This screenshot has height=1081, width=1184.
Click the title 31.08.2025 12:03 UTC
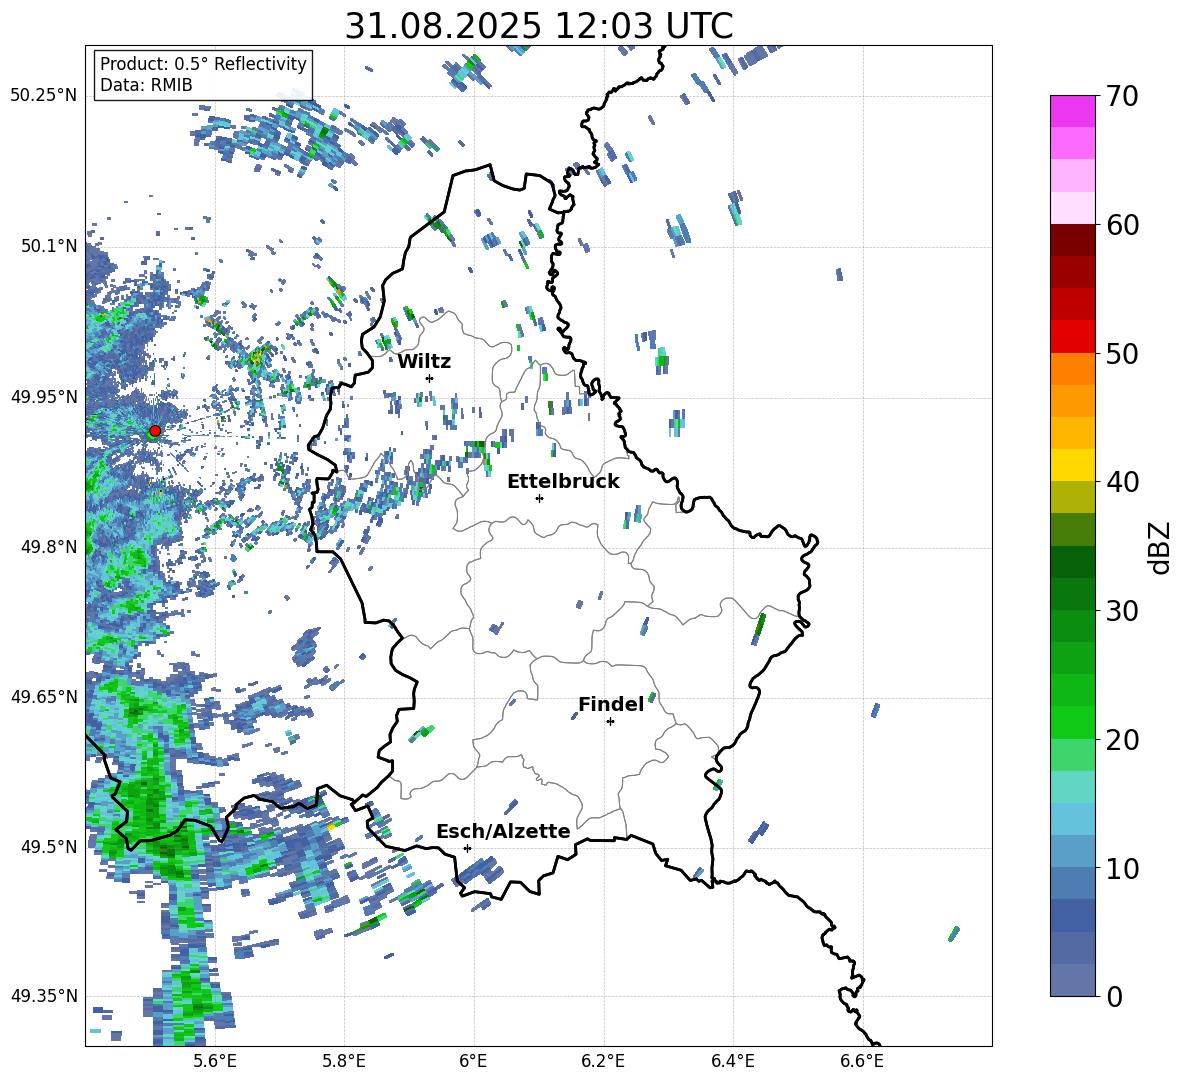[x=539, y=26]
